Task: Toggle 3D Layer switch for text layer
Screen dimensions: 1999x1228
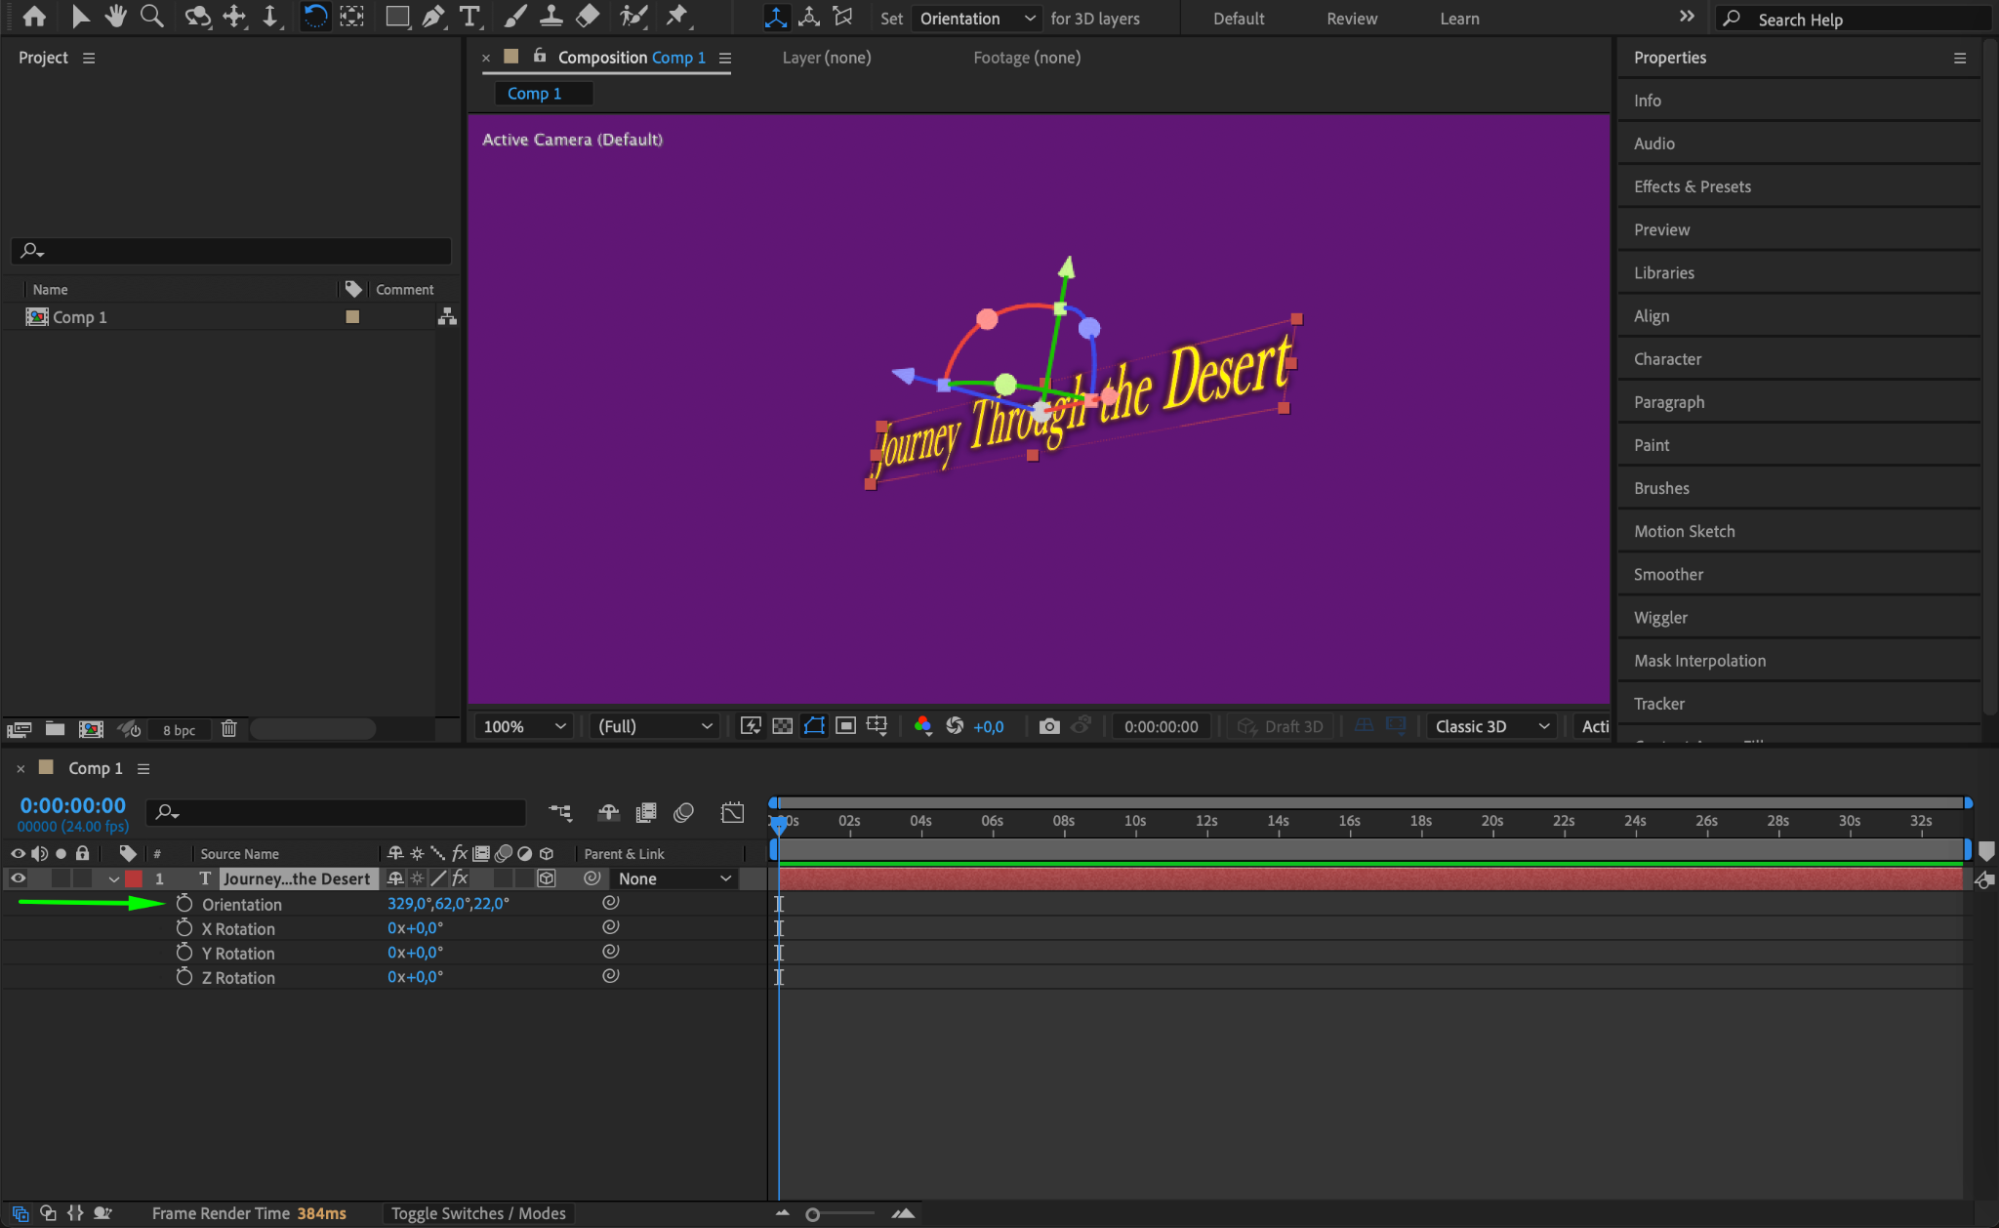Action: (x=546, y=878)
